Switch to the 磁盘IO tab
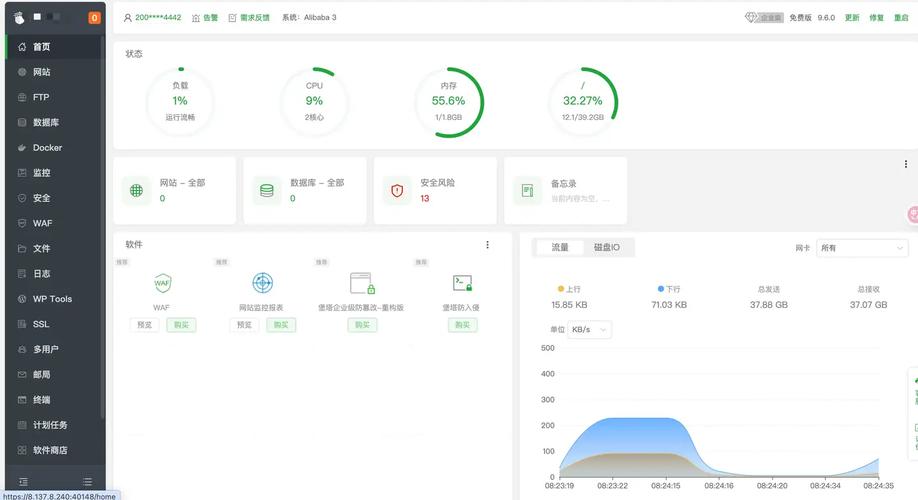918x500 pixels. pos(607,248)
